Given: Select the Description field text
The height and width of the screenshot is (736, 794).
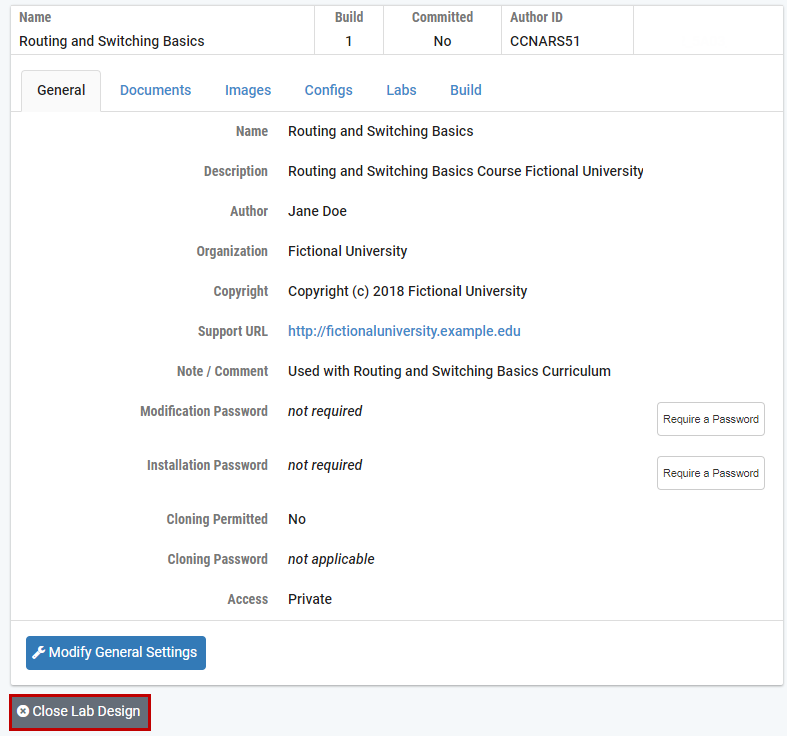Looking at the screenshot, I should tap(465, 171).
